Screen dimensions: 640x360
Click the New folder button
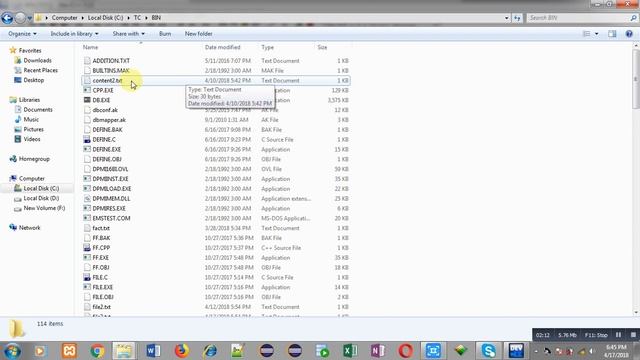[x=198, y=34]
